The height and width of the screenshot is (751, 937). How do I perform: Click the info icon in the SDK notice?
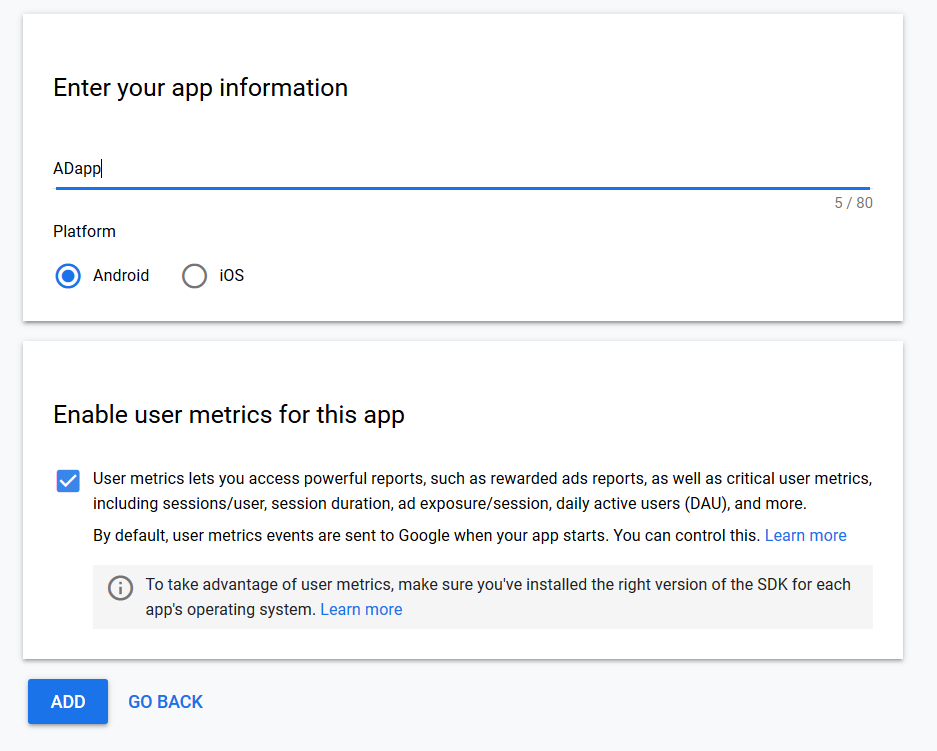pos(120,588)
